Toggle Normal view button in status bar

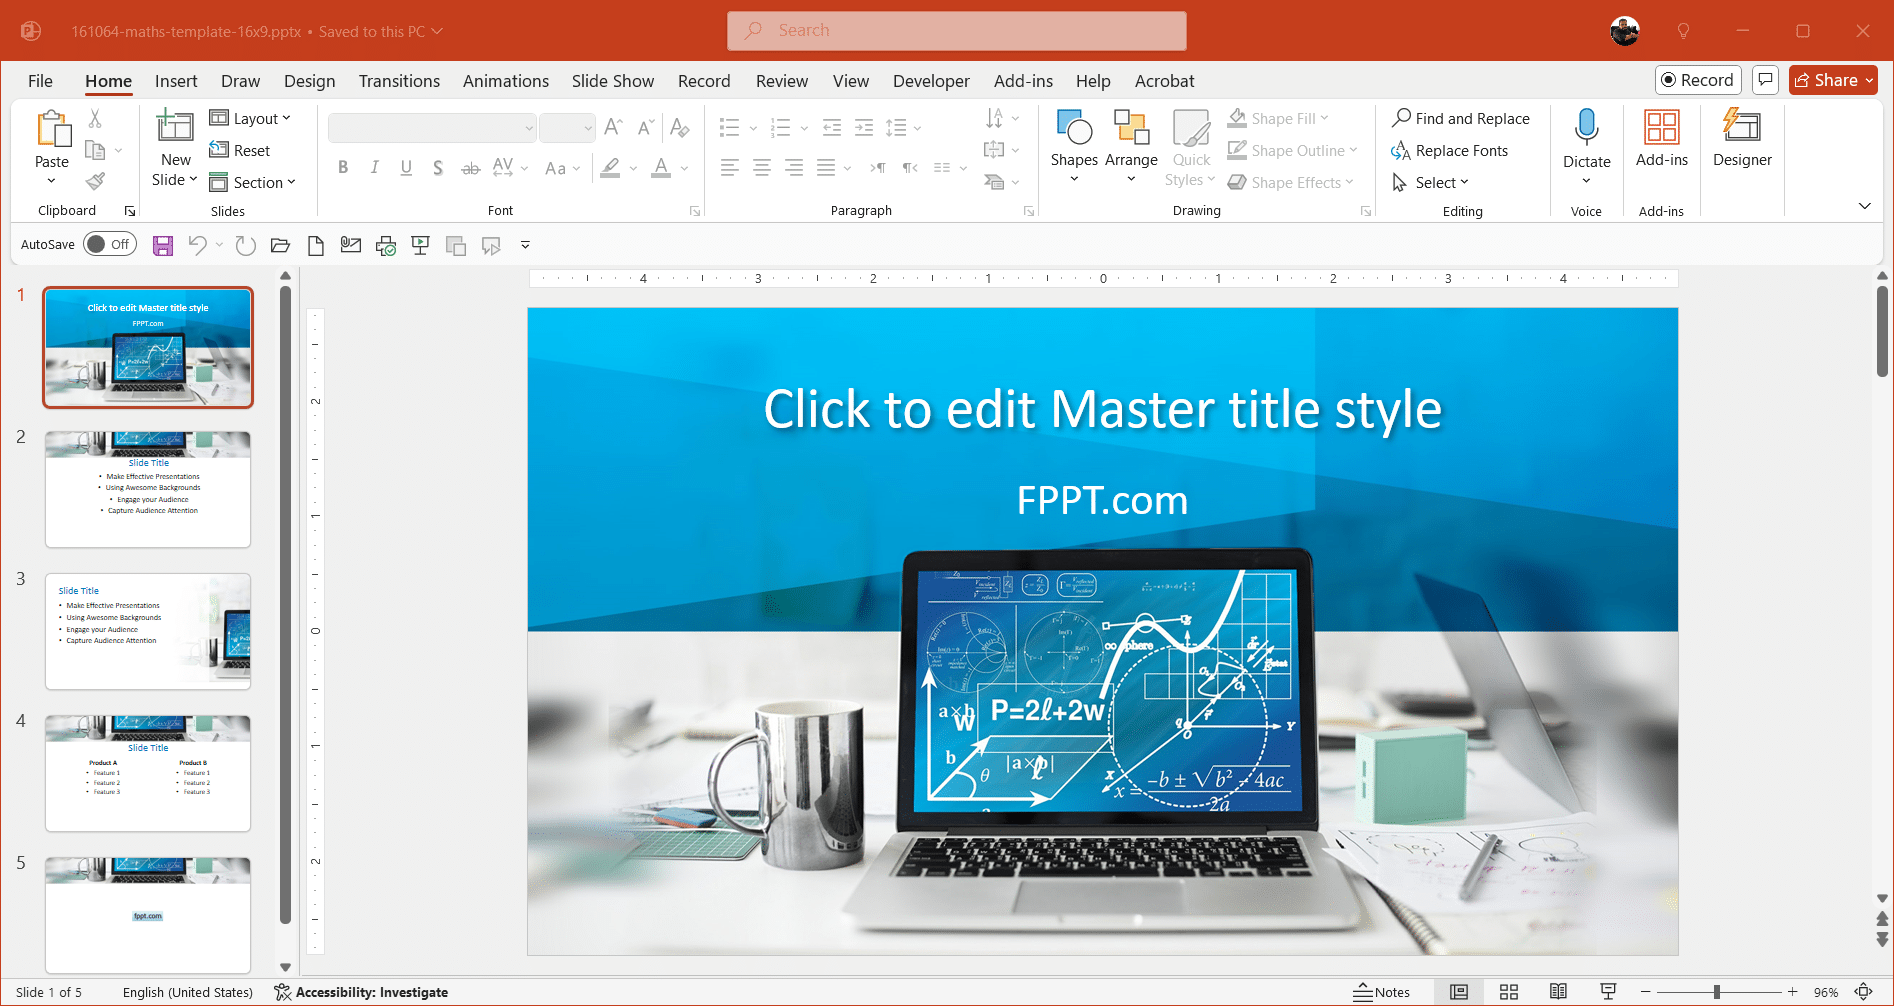(1459, 992)
